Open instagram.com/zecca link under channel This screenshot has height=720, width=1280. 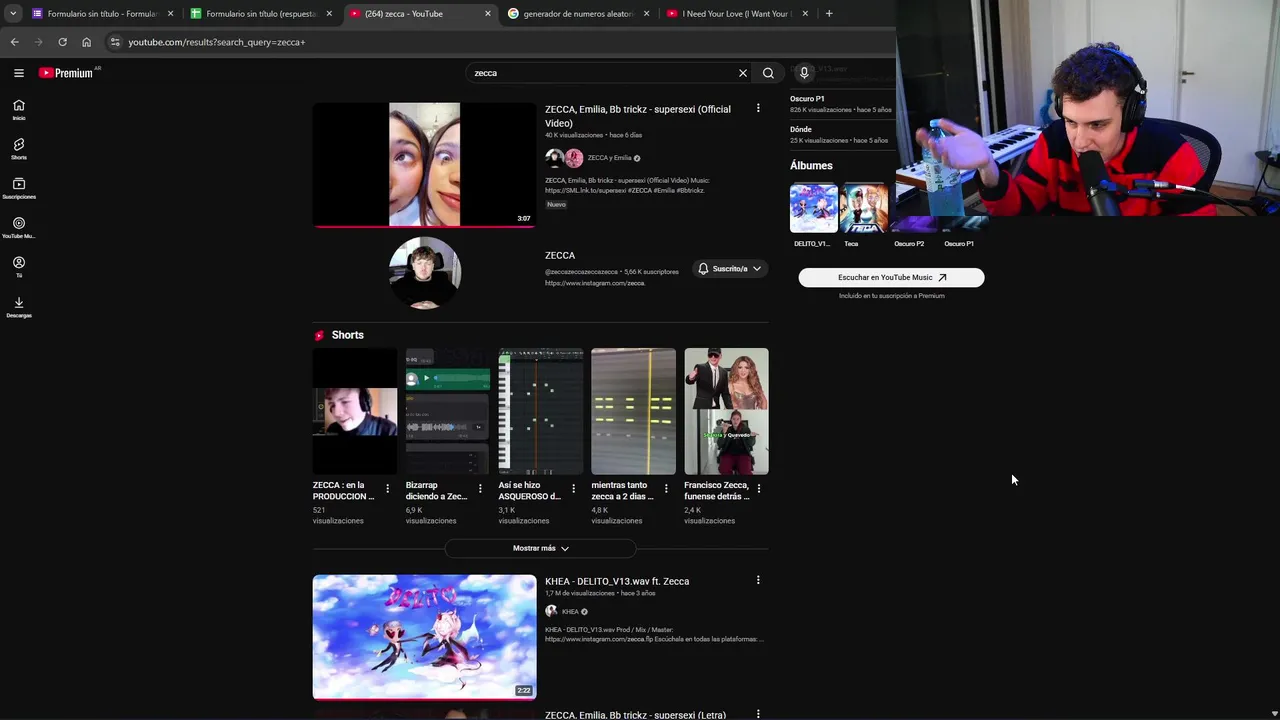tap(595, 283)
